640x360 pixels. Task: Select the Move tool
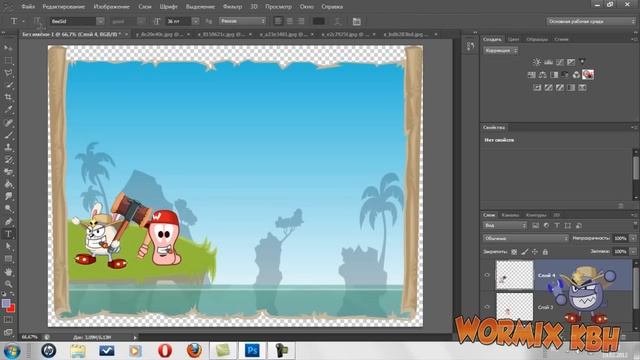[x=8, y=48]
